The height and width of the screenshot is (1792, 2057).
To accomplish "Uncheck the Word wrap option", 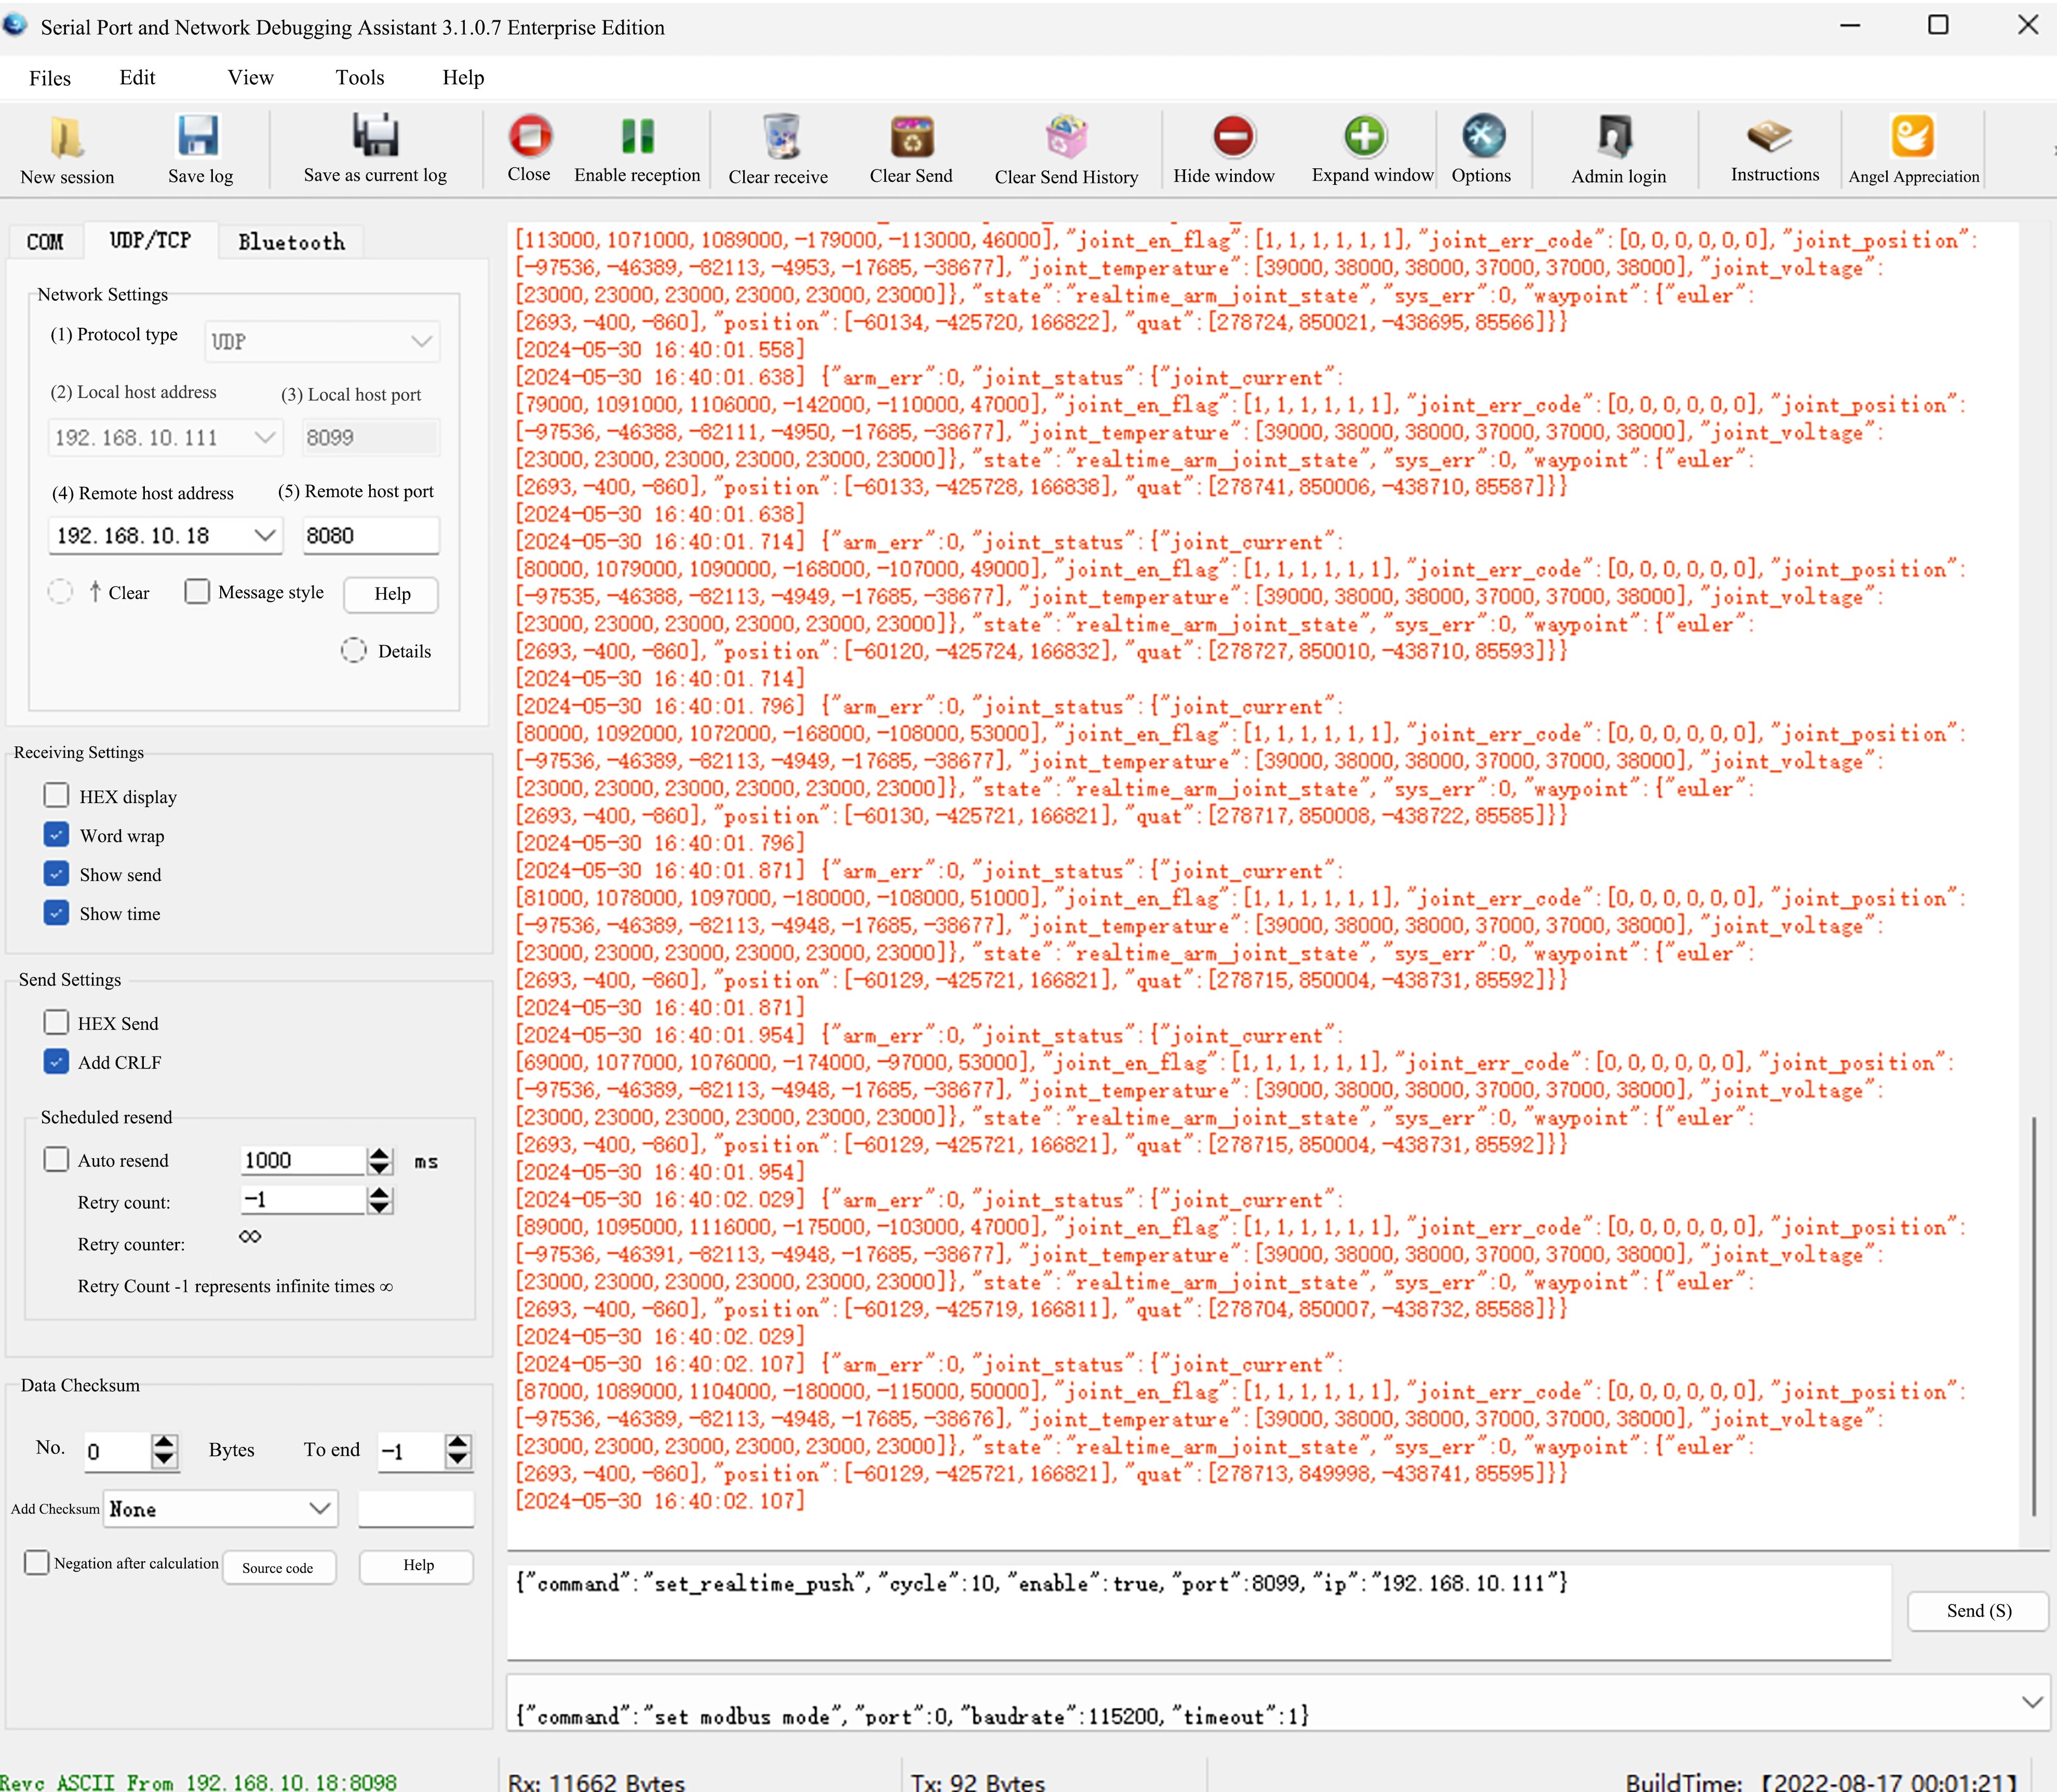I will (57, 835).
